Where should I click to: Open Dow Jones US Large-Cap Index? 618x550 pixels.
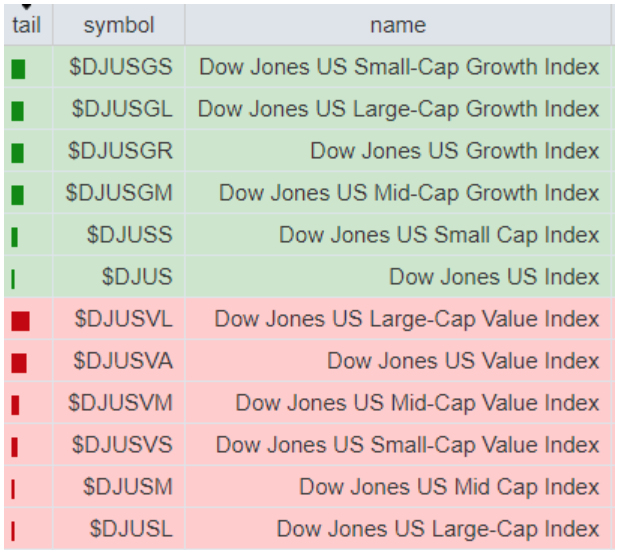click(438, 529)
